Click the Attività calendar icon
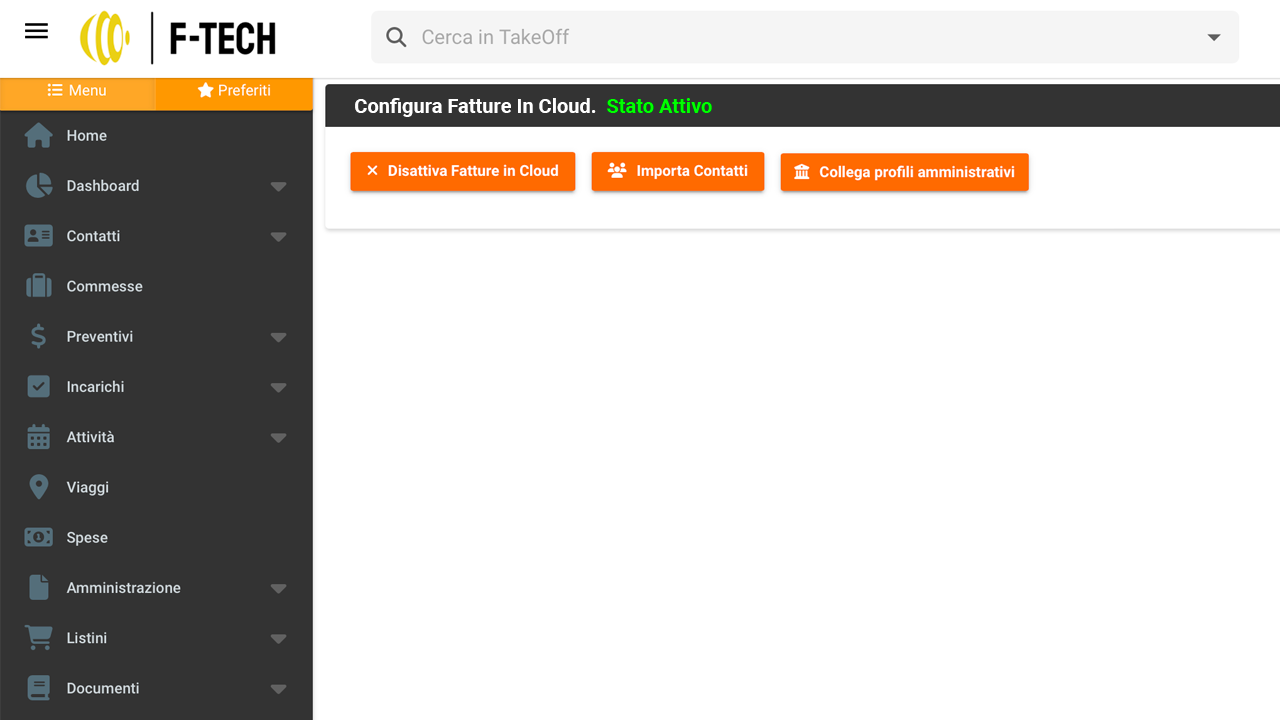 [x=39, y=437]
